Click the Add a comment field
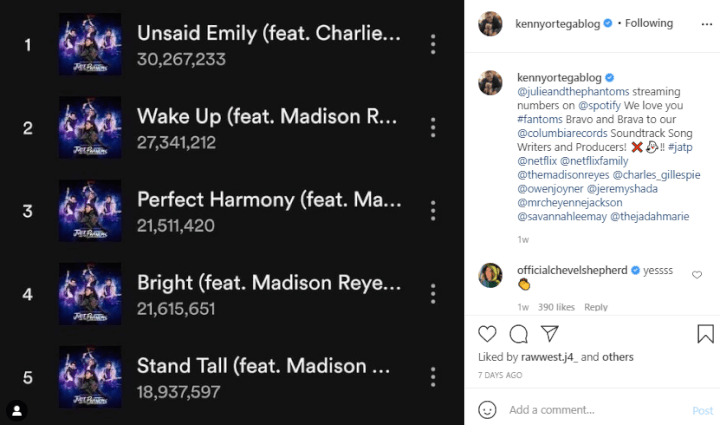The width and height of the screenshot is (720, 425). pyautogui.click(x=590, y=410)
